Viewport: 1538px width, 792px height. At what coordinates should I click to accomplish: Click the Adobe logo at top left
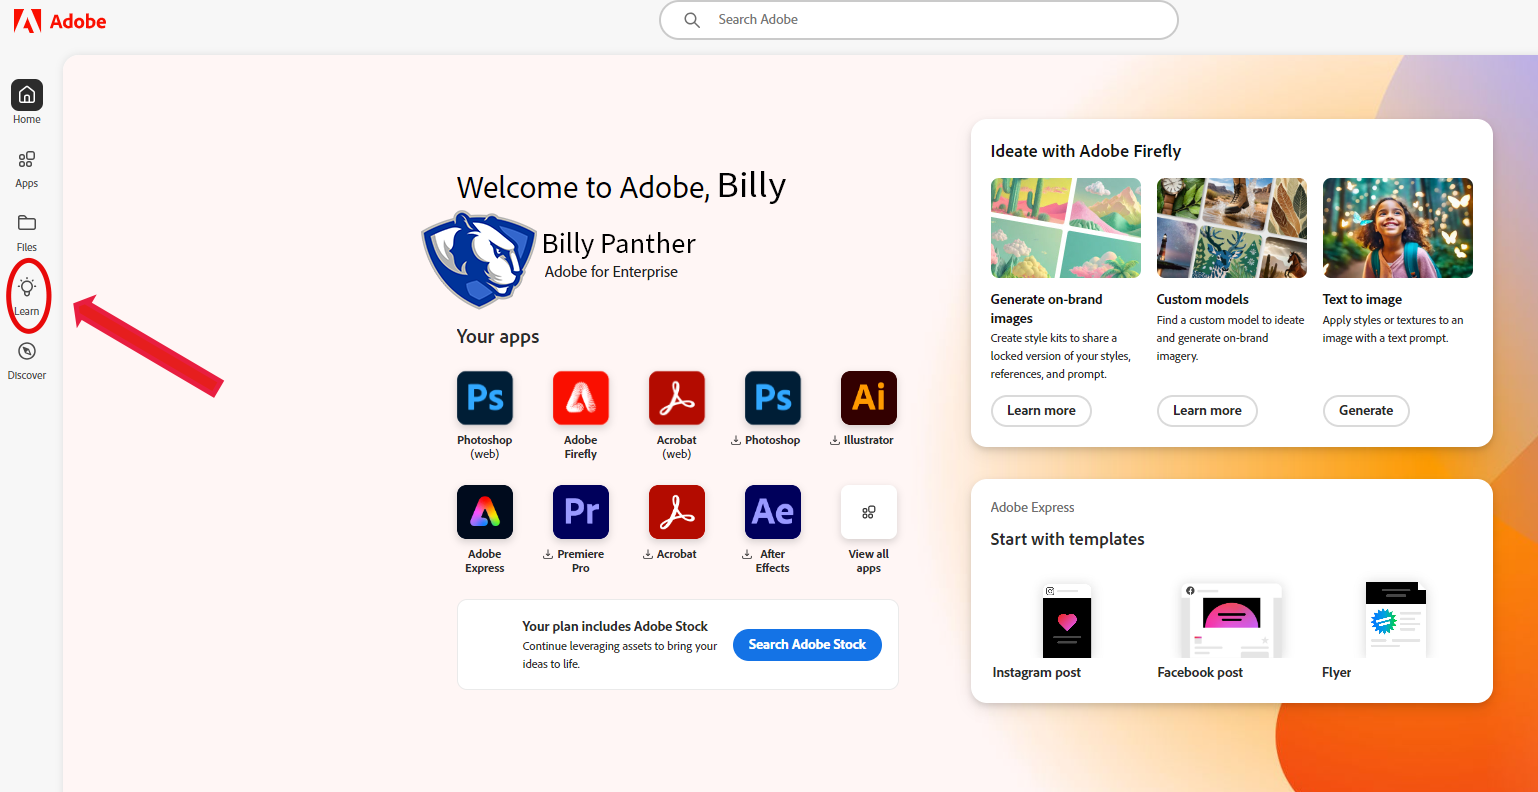(60, 21)
